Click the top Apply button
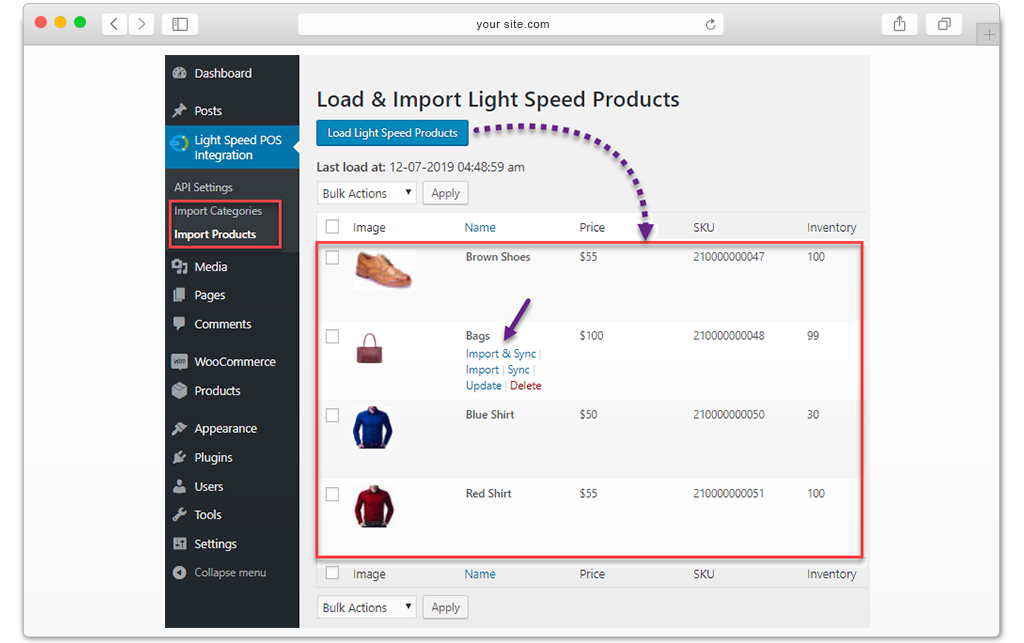Image resolution: width=1024 pixels, height=643 pixels. (x=445, y=193)
